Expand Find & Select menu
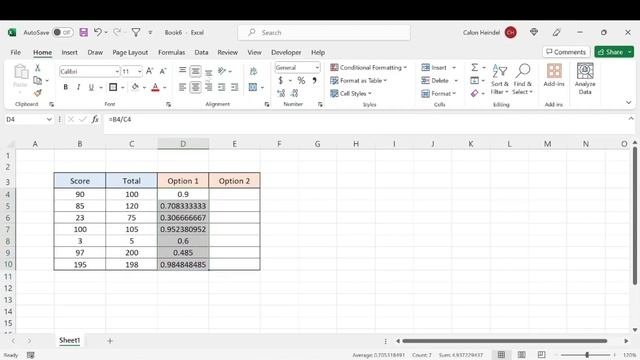Viewport: 640px width, 360px height. point(522,79)
